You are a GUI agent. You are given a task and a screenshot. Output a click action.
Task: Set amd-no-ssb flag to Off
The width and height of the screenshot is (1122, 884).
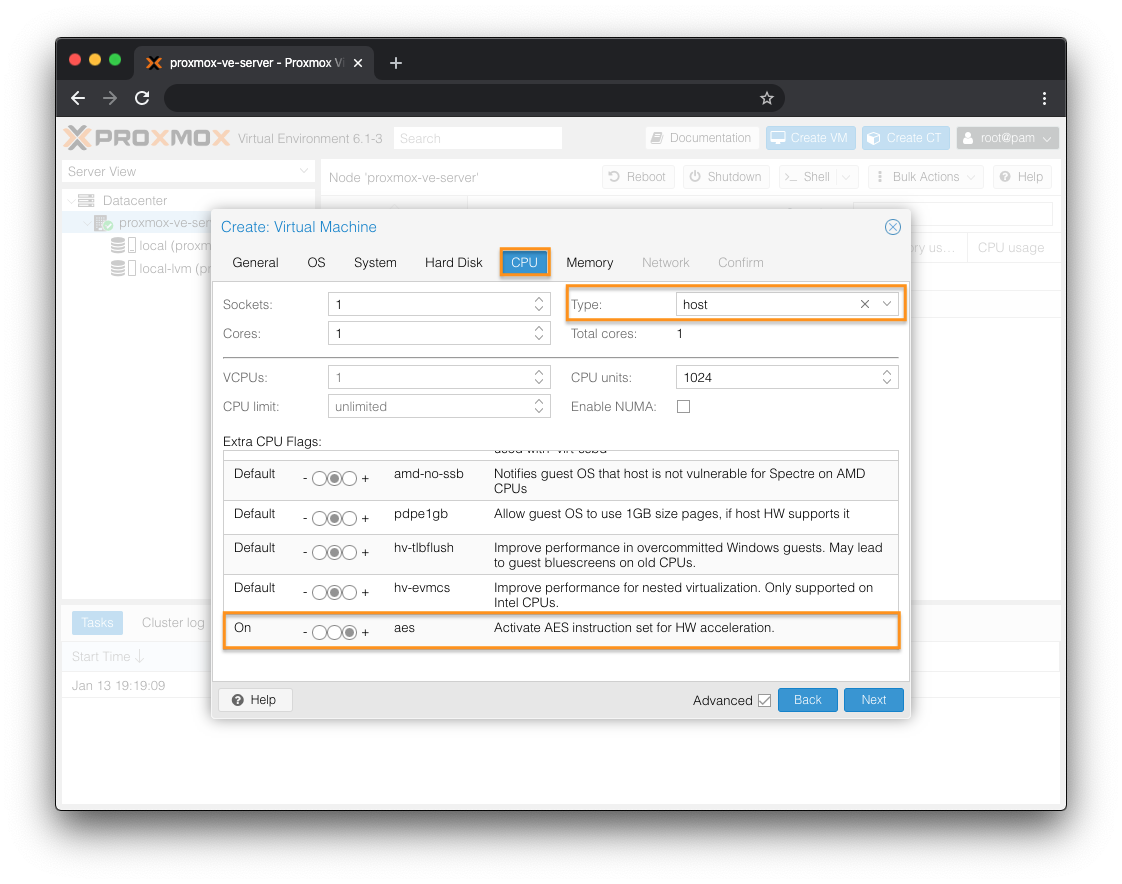pos(319,478)
